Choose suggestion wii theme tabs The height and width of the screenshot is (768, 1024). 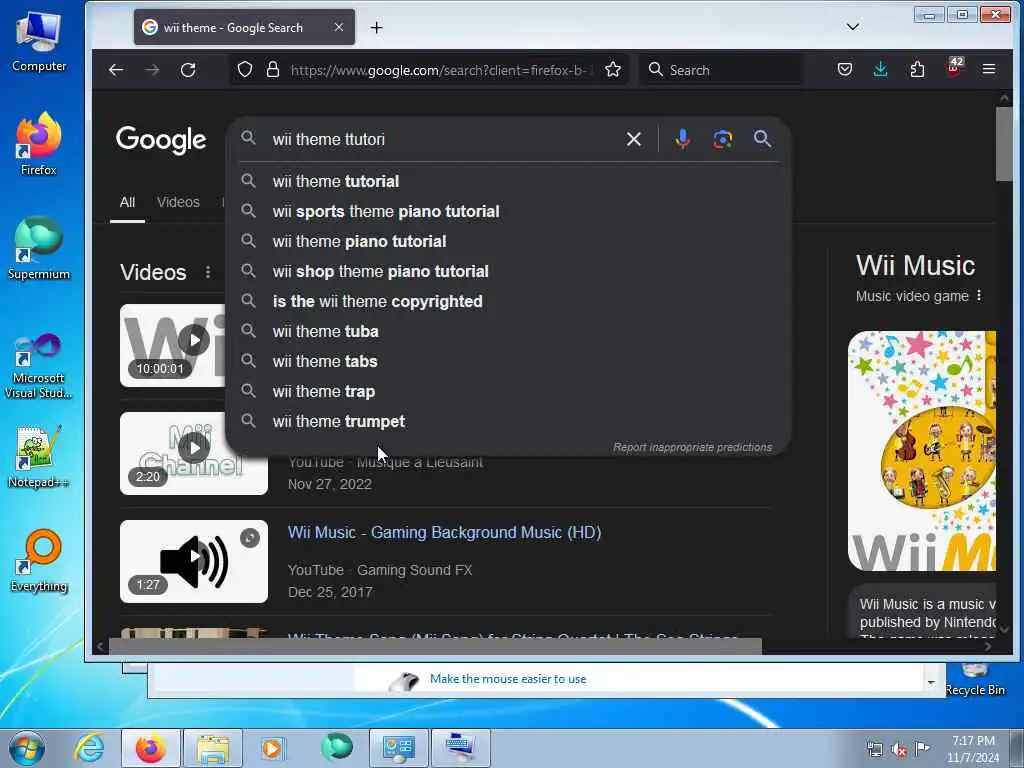tap(509, 361)
